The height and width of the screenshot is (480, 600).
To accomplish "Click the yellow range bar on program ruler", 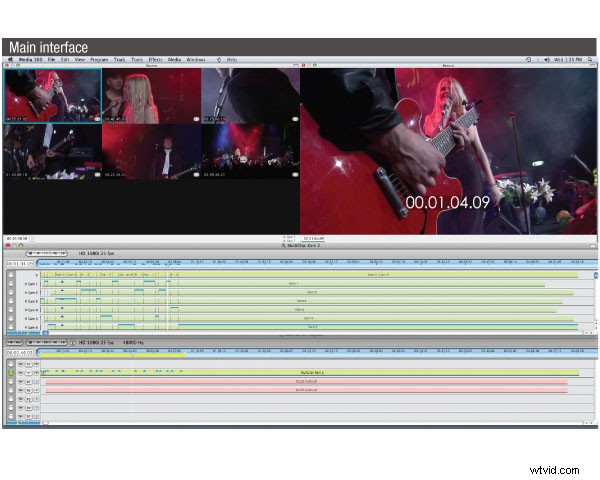I will [x=112, y=355].
